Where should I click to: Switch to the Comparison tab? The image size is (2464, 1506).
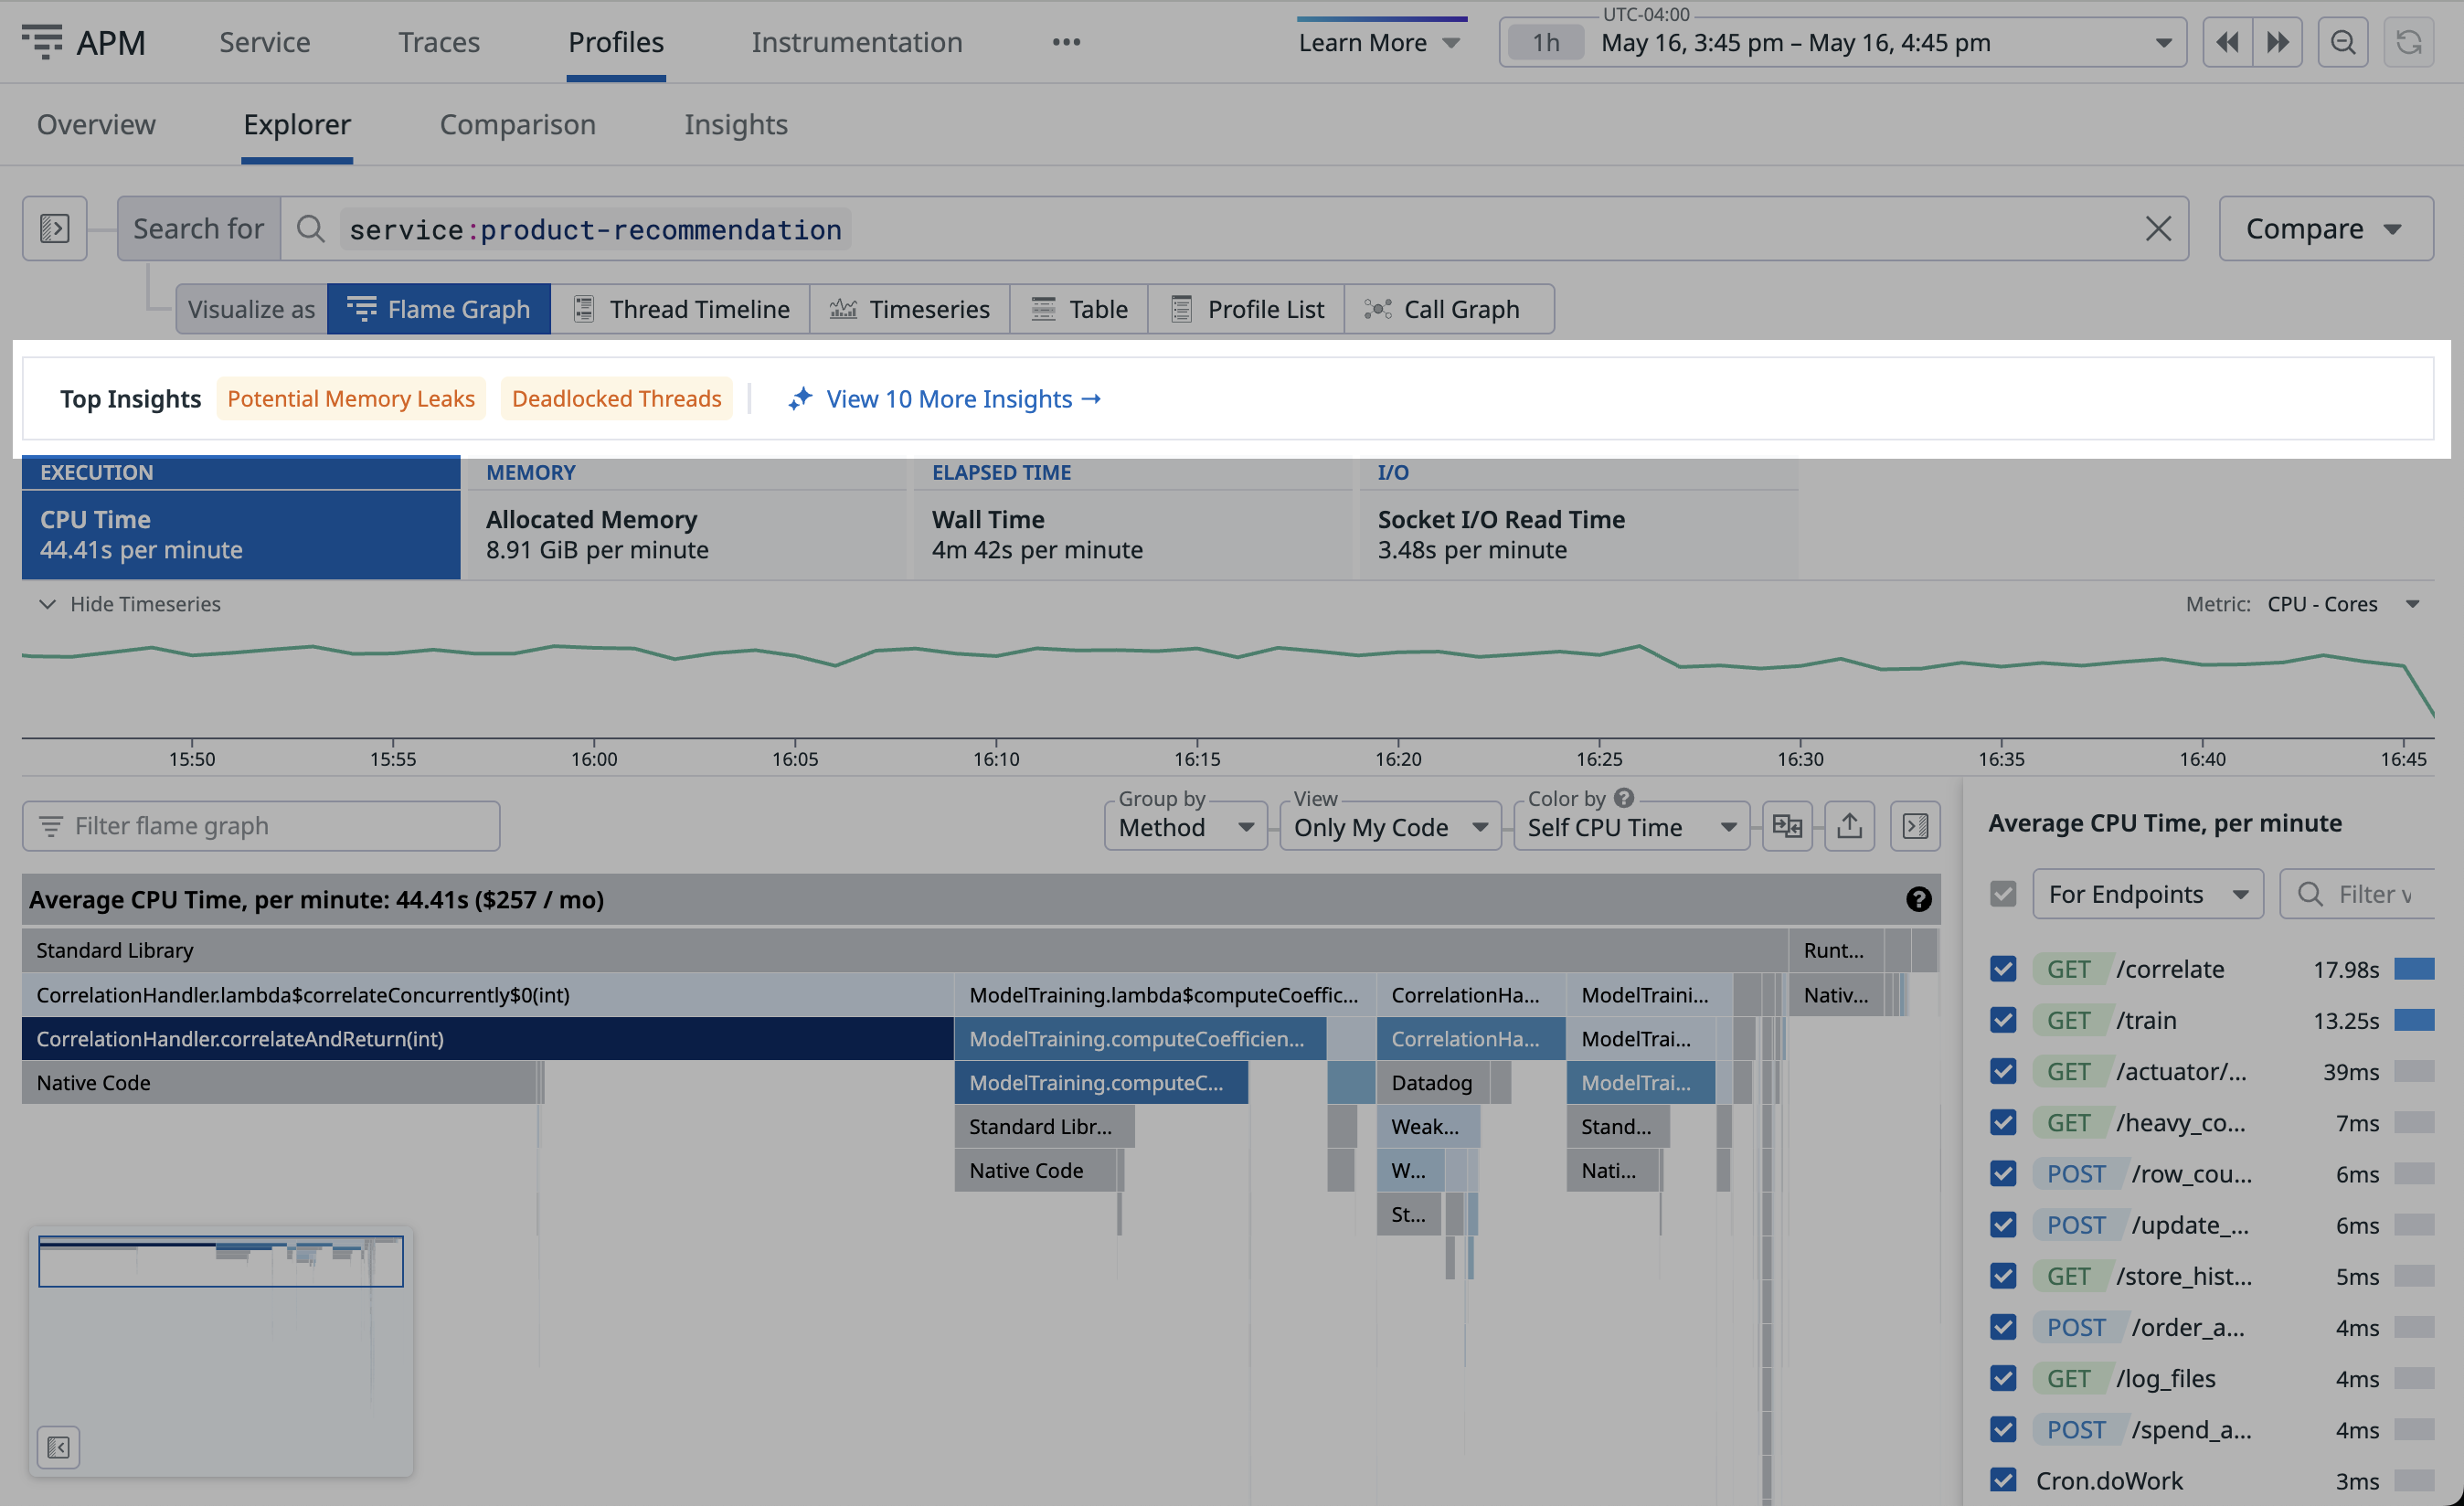[x=517, y=124]
